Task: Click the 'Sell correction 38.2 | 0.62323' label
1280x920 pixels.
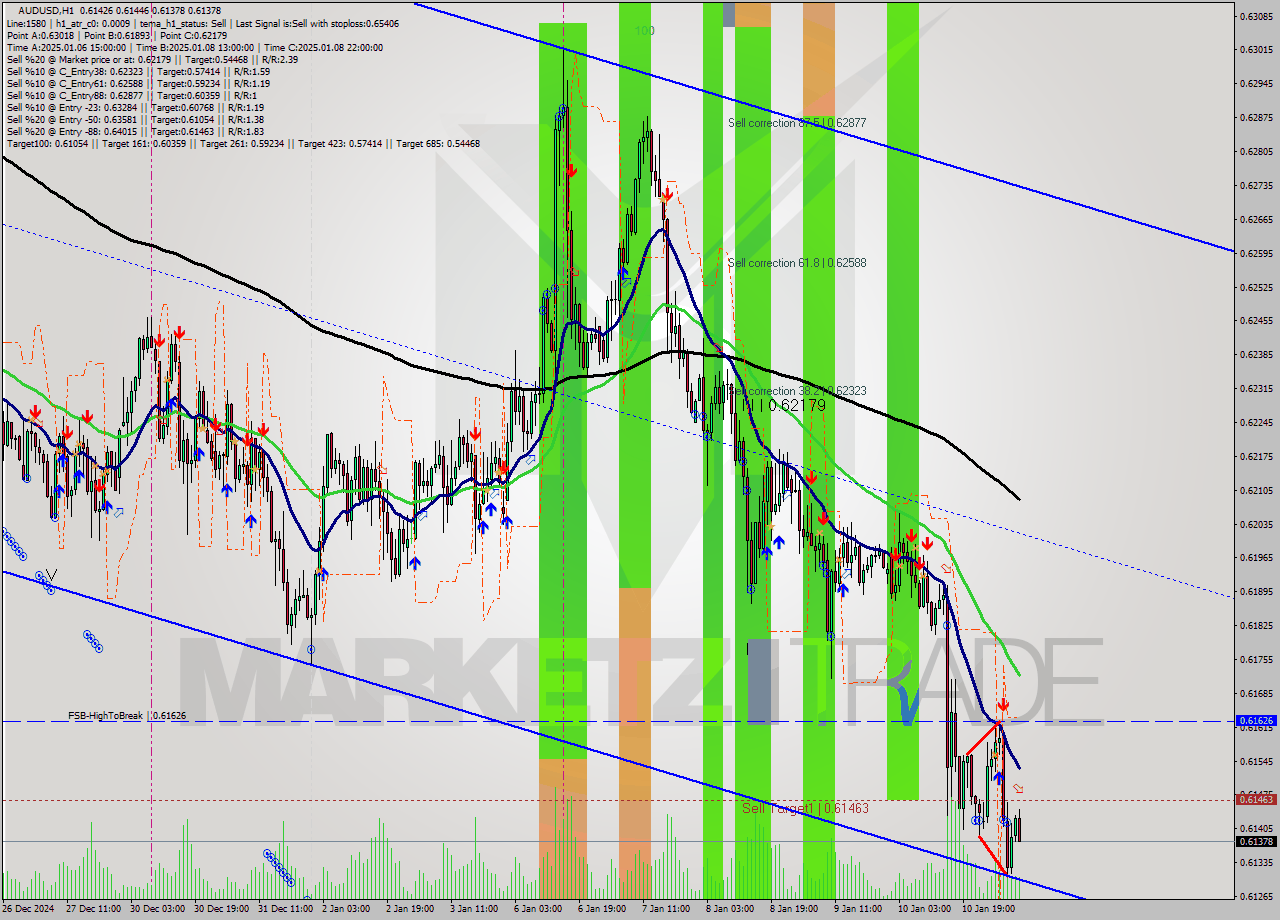Action: click(x=797, y=391)
